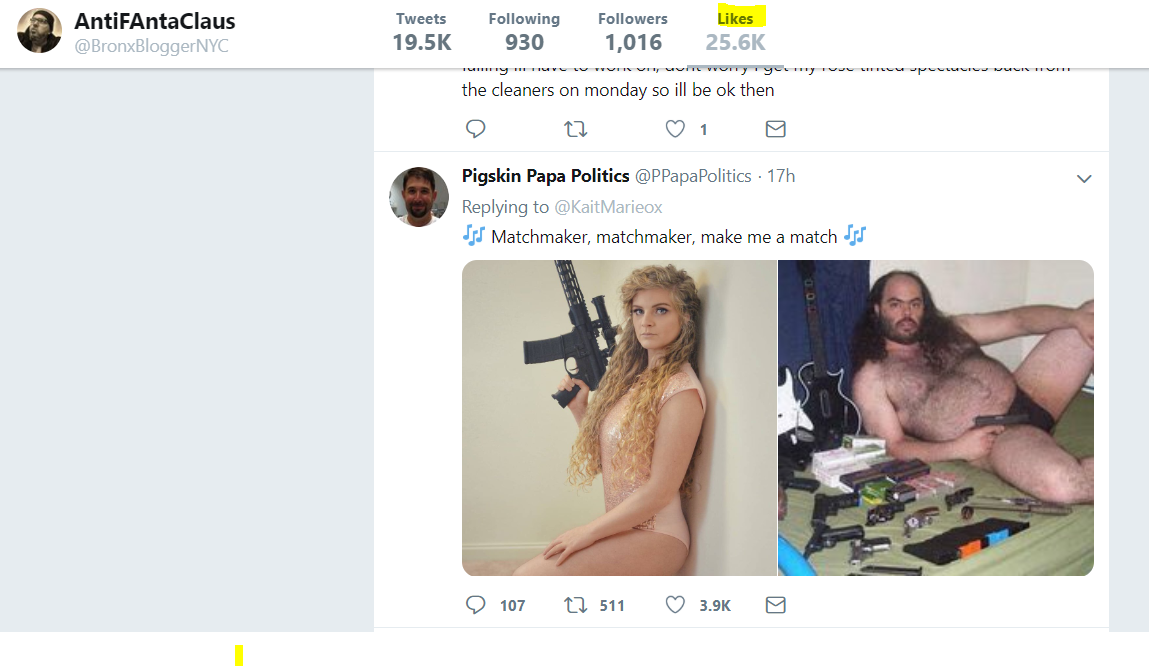View the man on bed photo

coord(936,418)
